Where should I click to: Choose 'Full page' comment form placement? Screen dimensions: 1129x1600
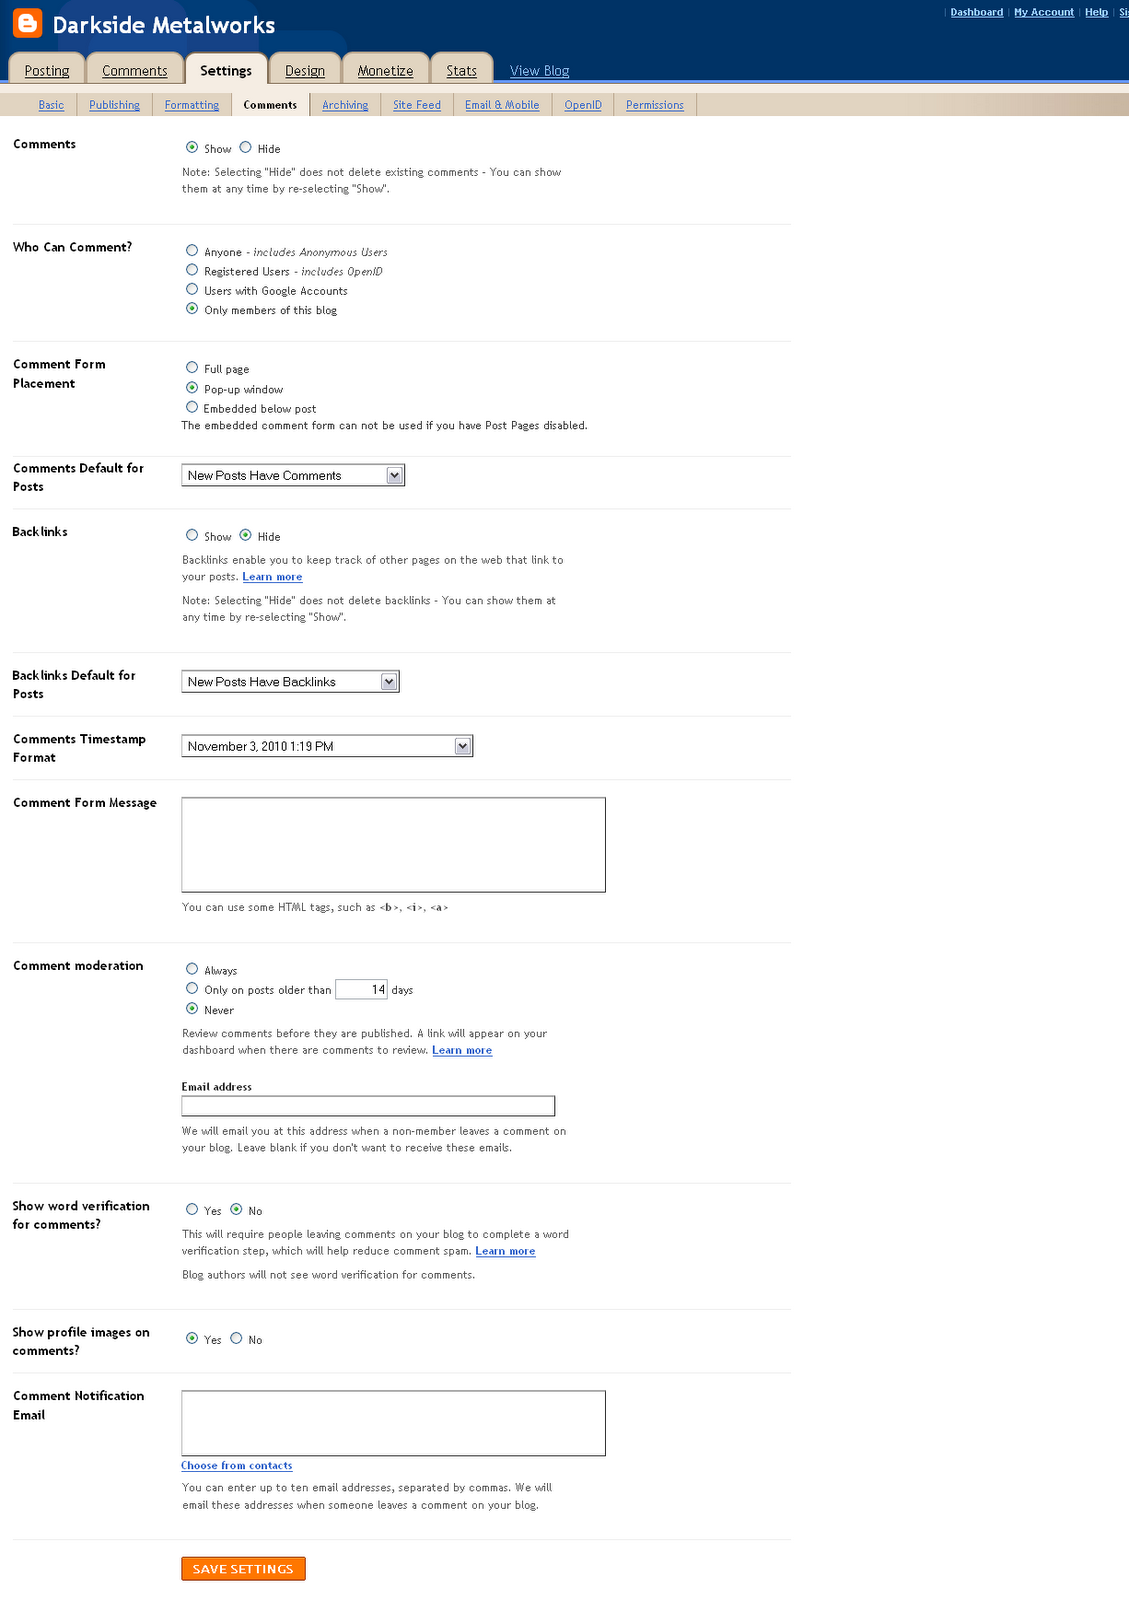click(192, 368)
